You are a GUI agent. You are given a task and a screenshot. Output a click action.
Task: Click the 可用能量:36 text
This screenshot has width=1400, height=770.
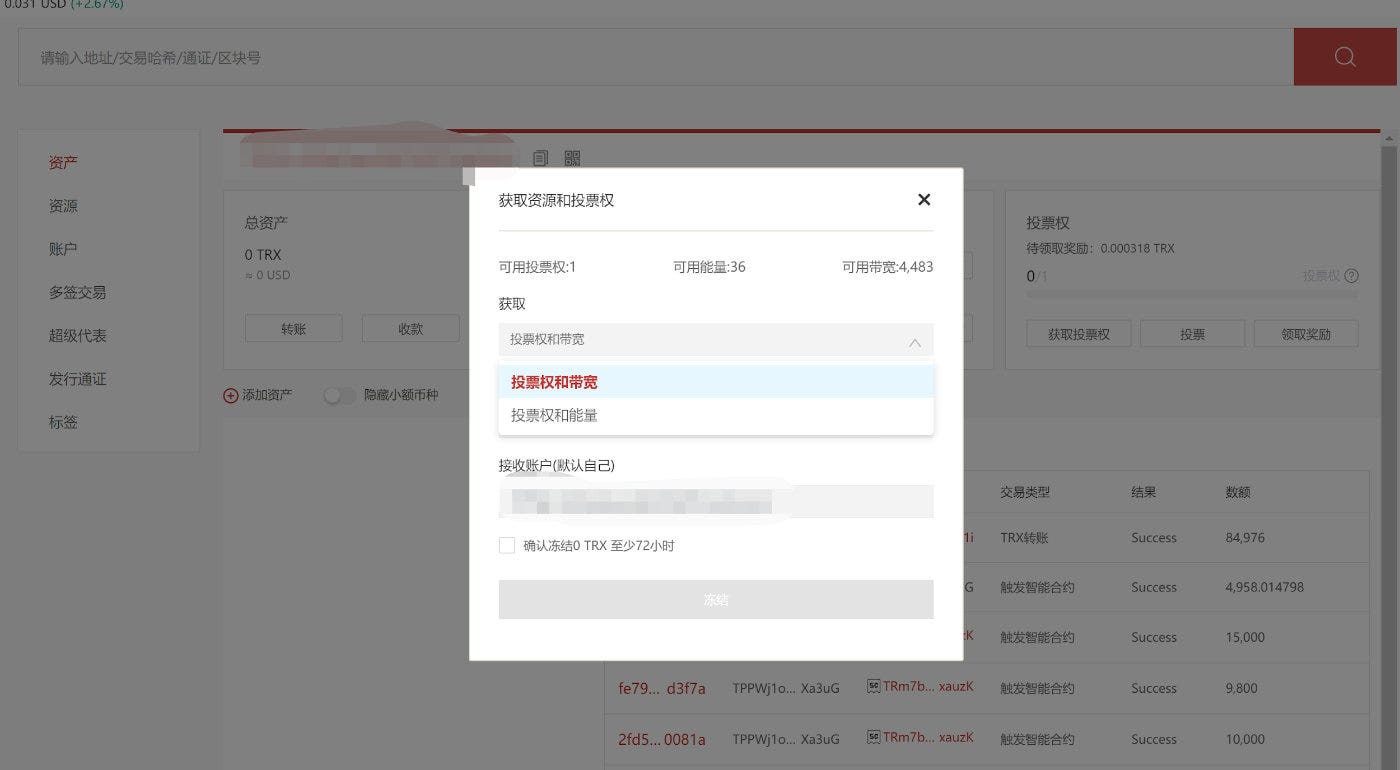tap(709, 267)
